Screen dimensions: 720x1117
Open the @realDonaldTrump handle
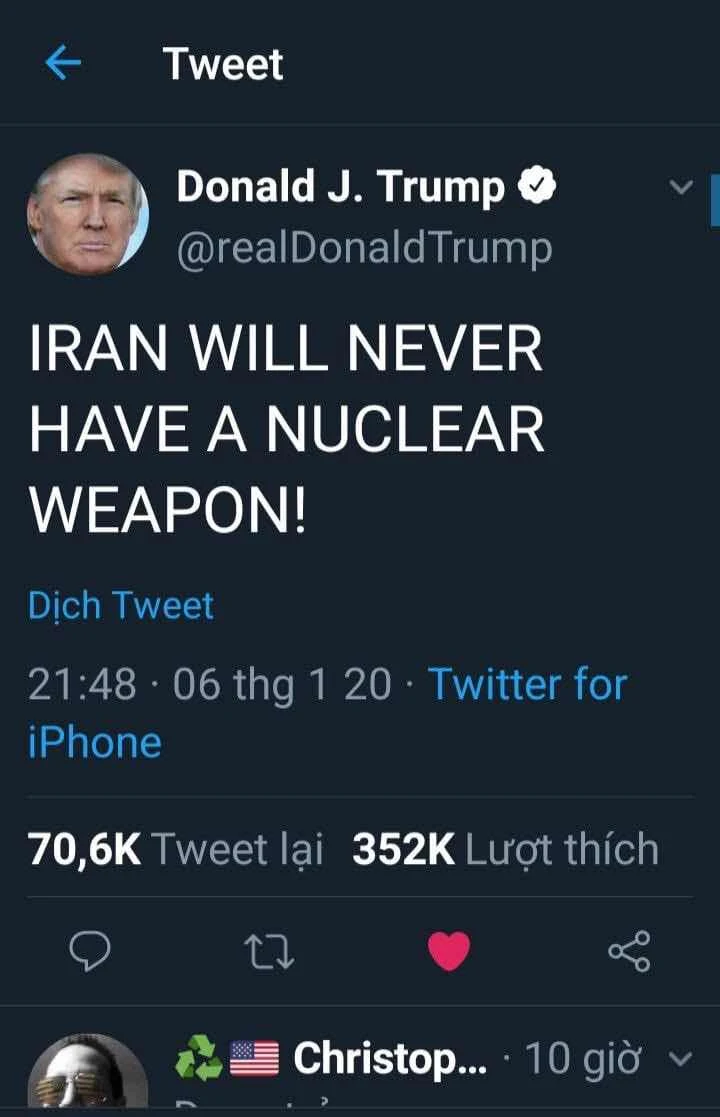pos(365,249)
